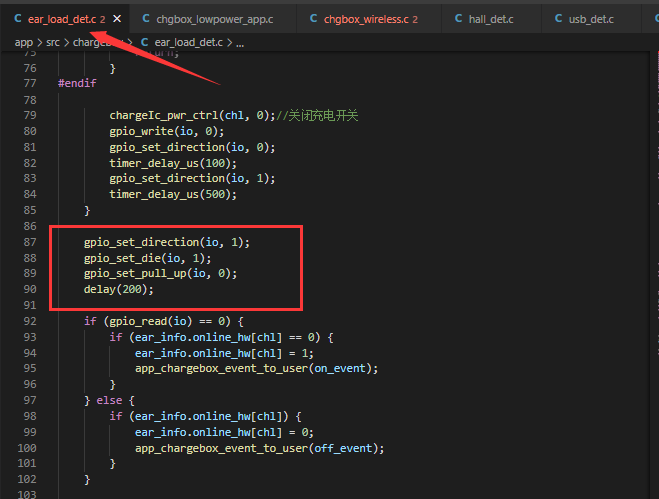This screenshot has width=659, height=499.
Task: Switch to the hall_det.c tab
Action: pyautogui.click(x=491, y=19)
